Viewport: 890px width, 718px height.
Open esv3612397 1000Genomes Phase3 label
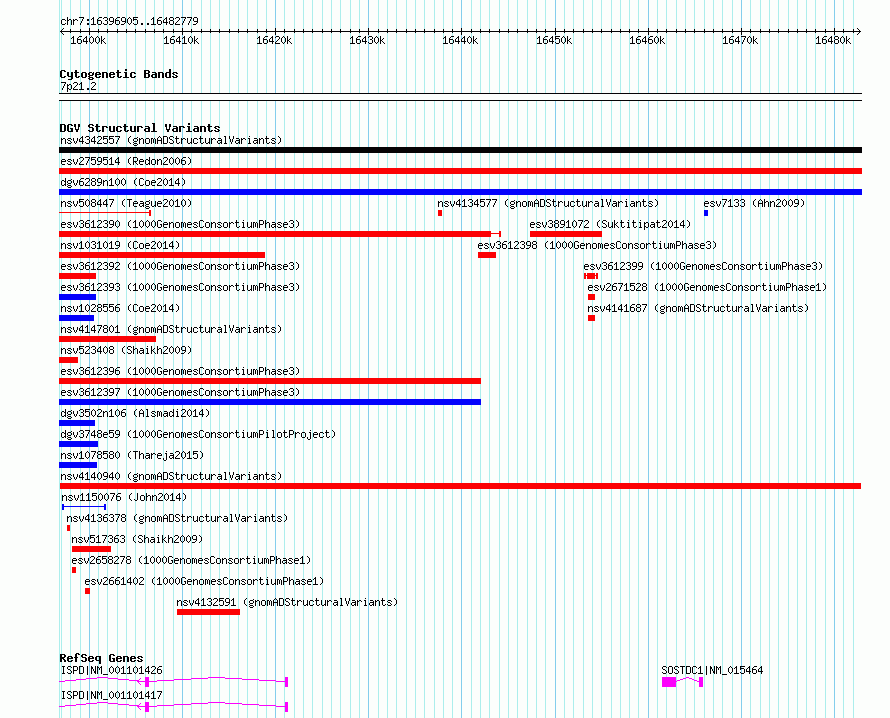[x=180, y=392]
